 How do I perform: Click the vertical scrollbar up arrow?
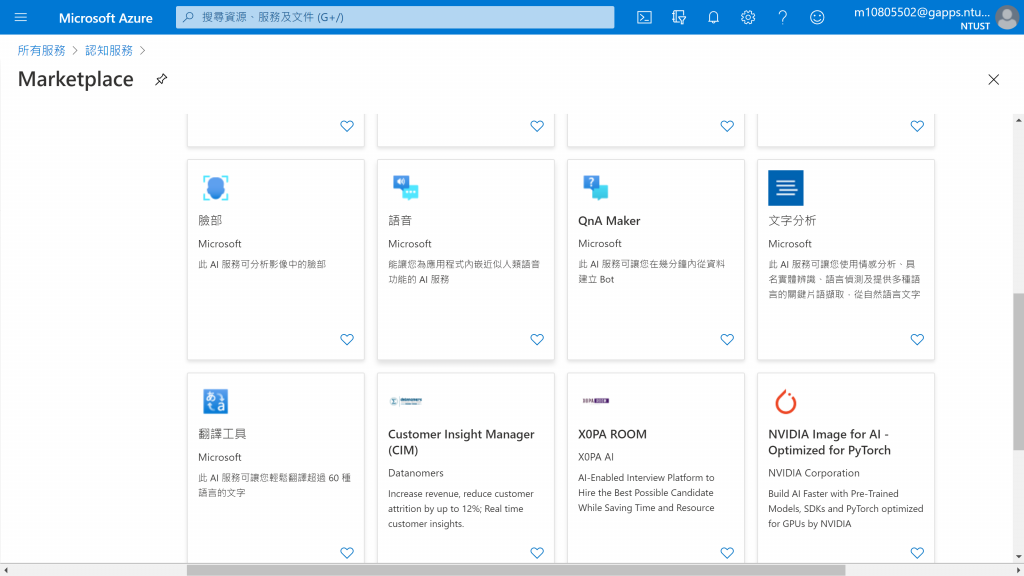pyautogui.click(x=1018, y=120)
